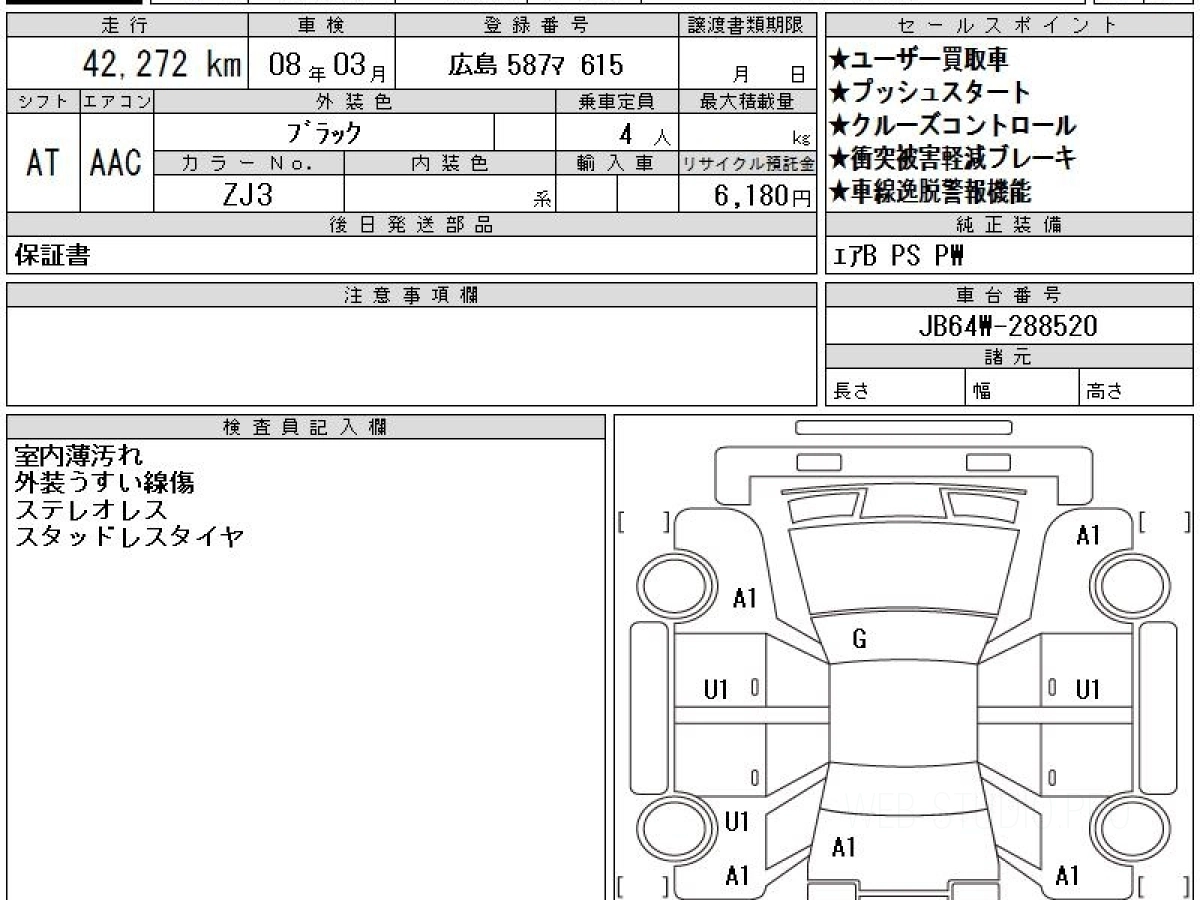
Task: Click the 後日発送部品 section header
Action: (x=412, y=225)
